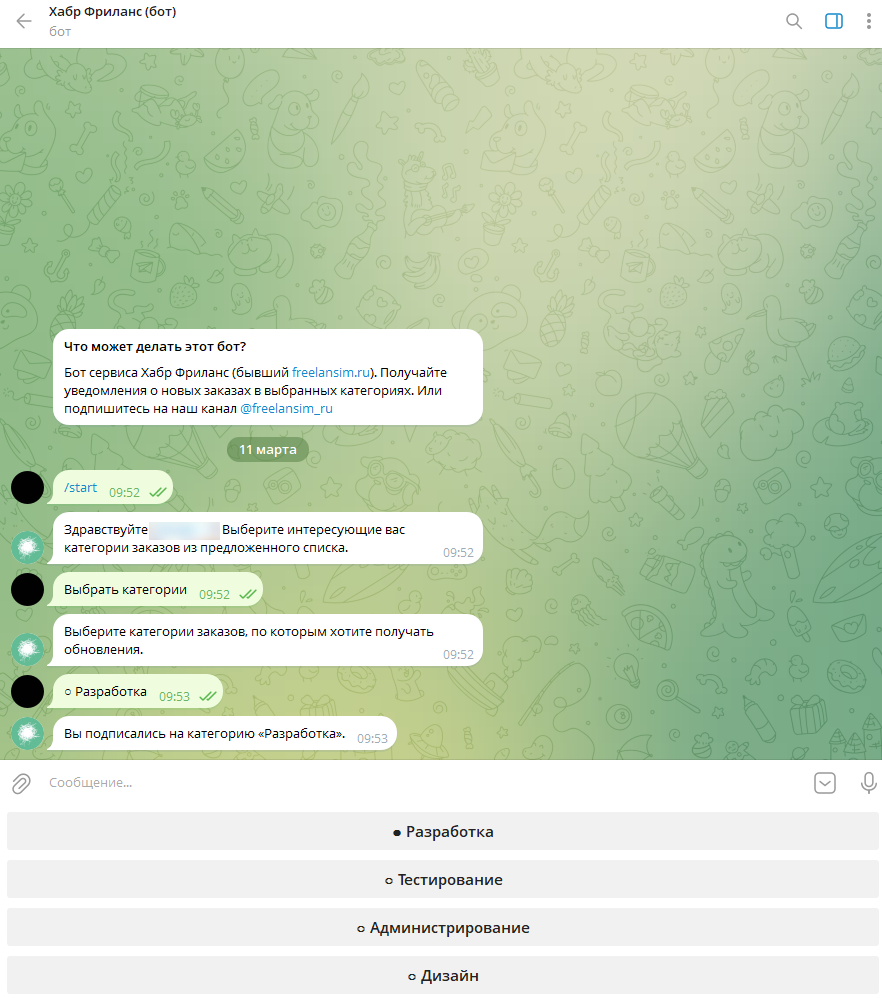Click the /start command in message
The height and width of the screenshot is (998, 882).
(x=81, y=488)
